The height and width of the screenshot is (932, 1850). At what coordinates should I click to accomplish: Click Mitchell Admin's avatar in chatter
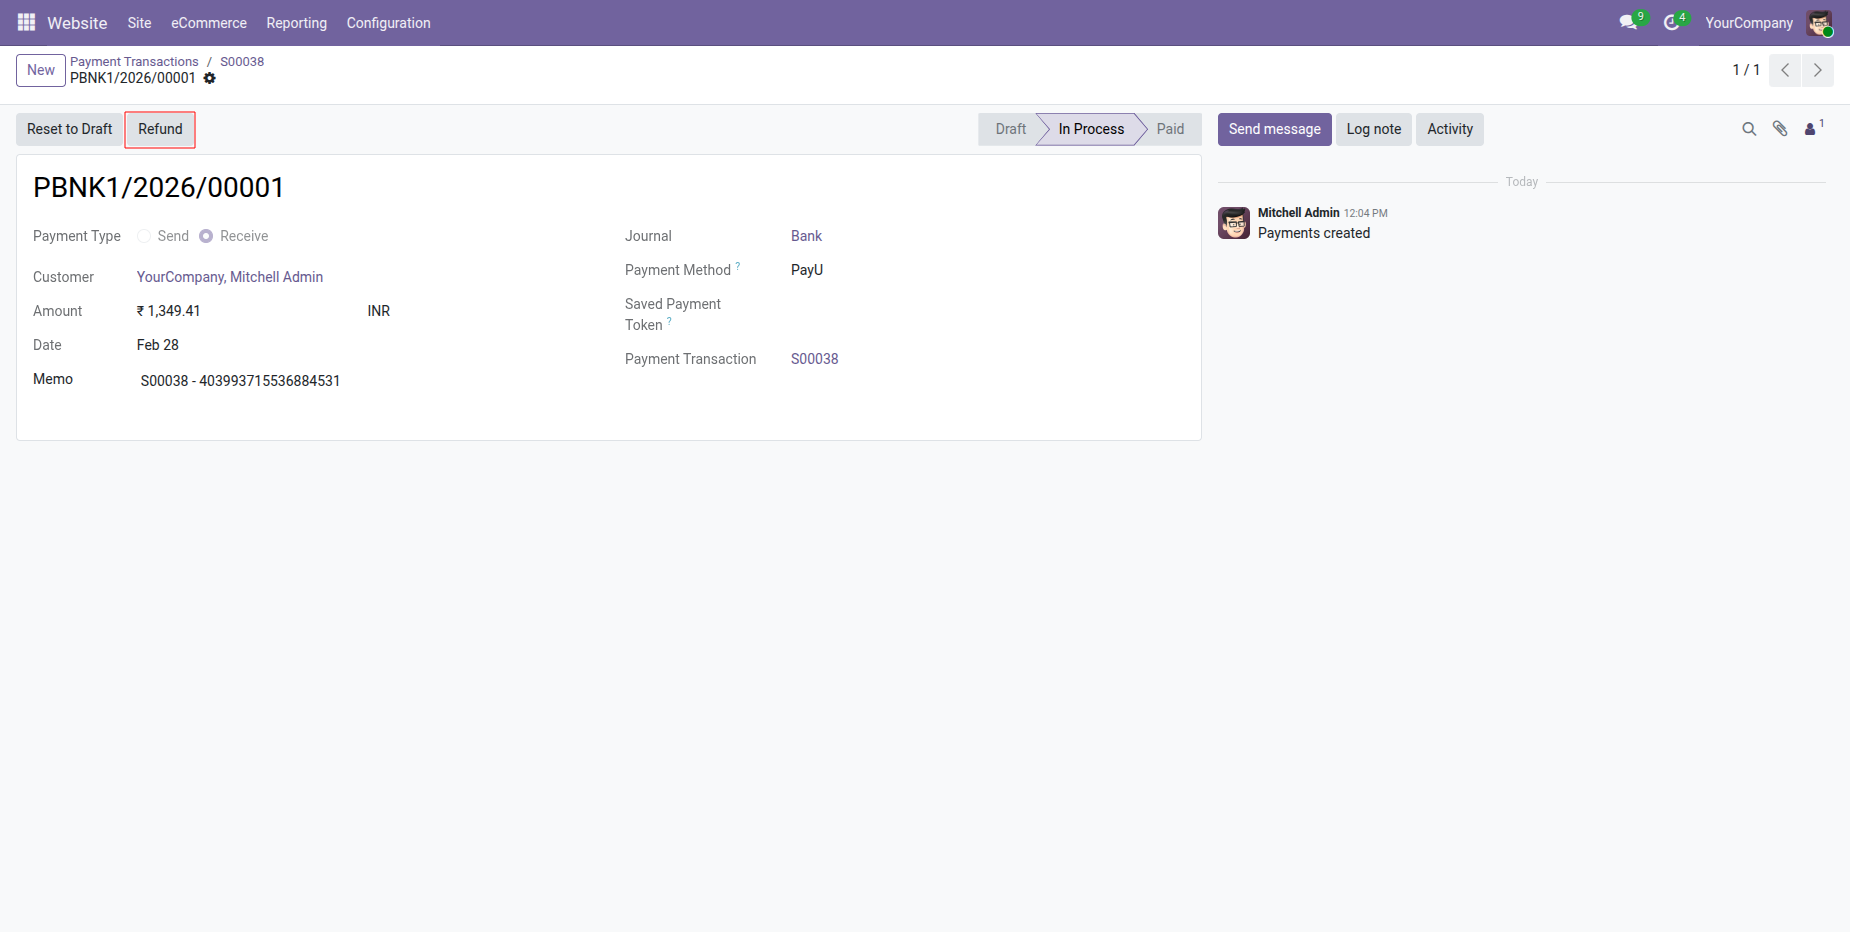click(1234, 223)
